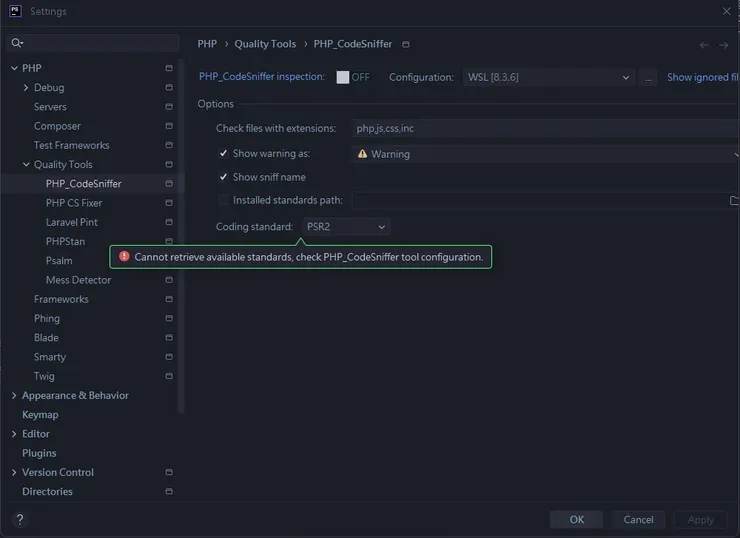Click the forward navigation arrow
The image size is (740, 538).
(x=724, y=45)
